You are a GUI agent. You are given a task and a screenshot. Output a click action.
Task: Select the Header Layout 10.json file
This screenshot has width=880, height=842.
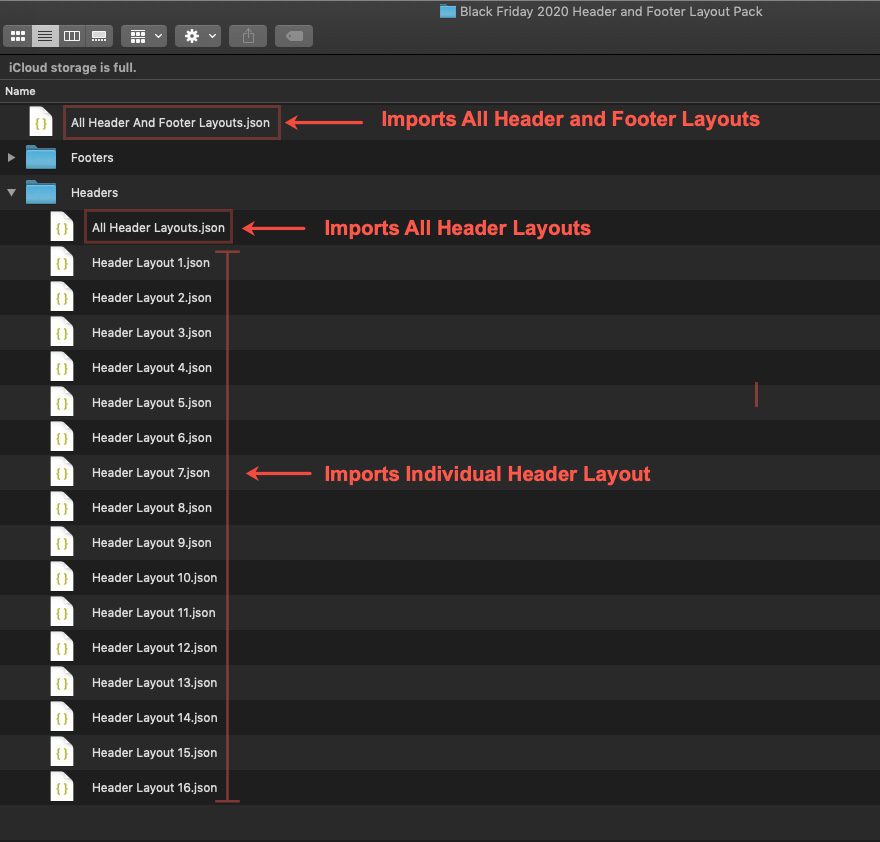tap(154, 577)
